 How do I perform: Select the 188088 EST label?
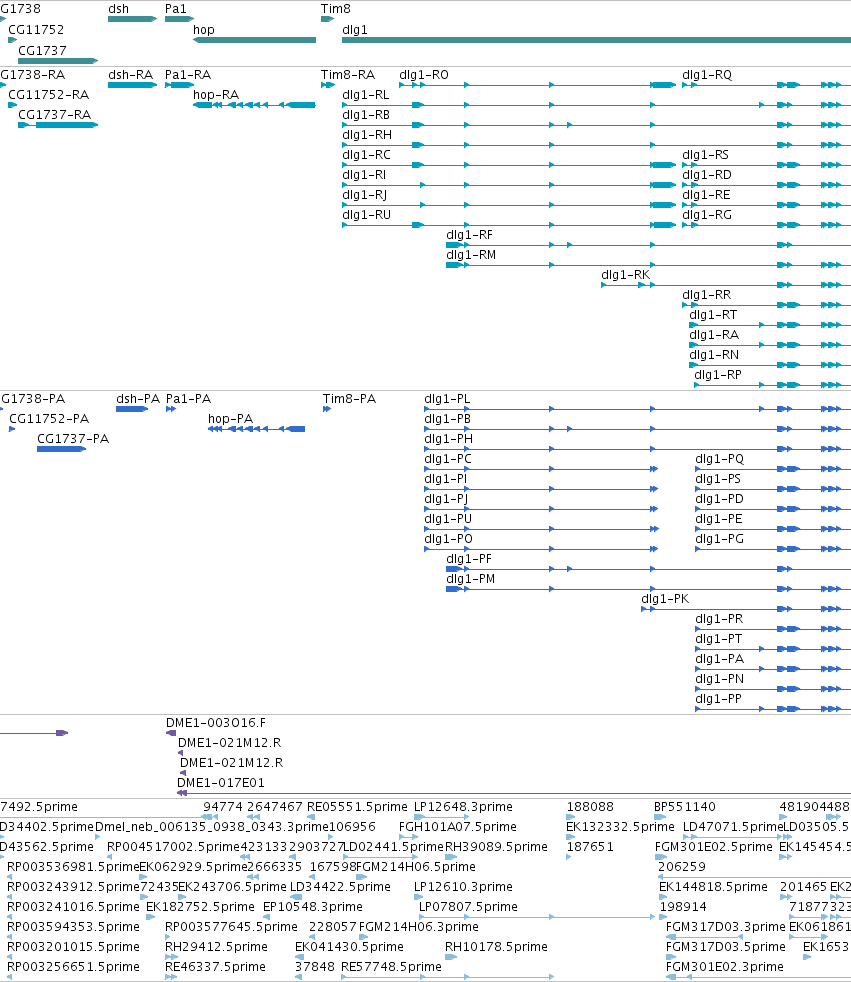[590, 807]
